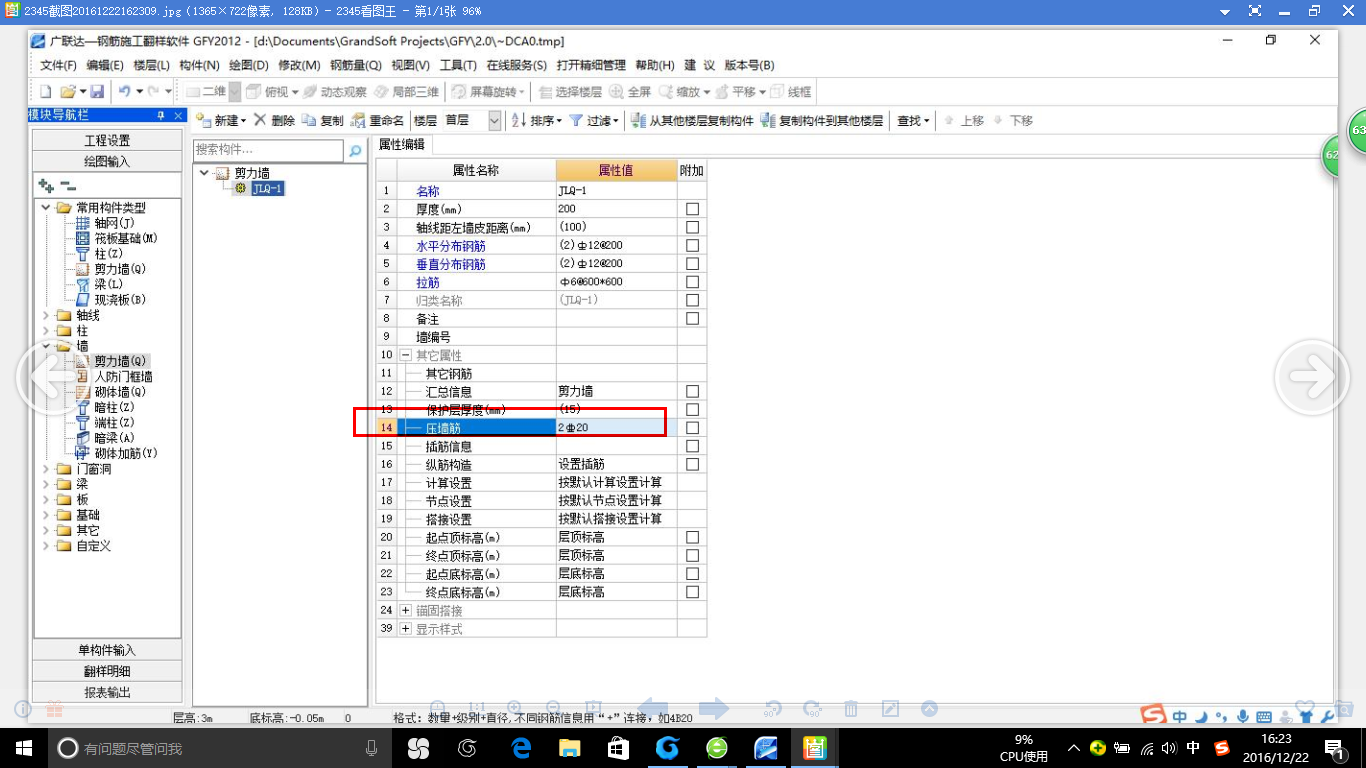Click 复制 (copy) component button
1366x768 pixels.
(323, 120)
